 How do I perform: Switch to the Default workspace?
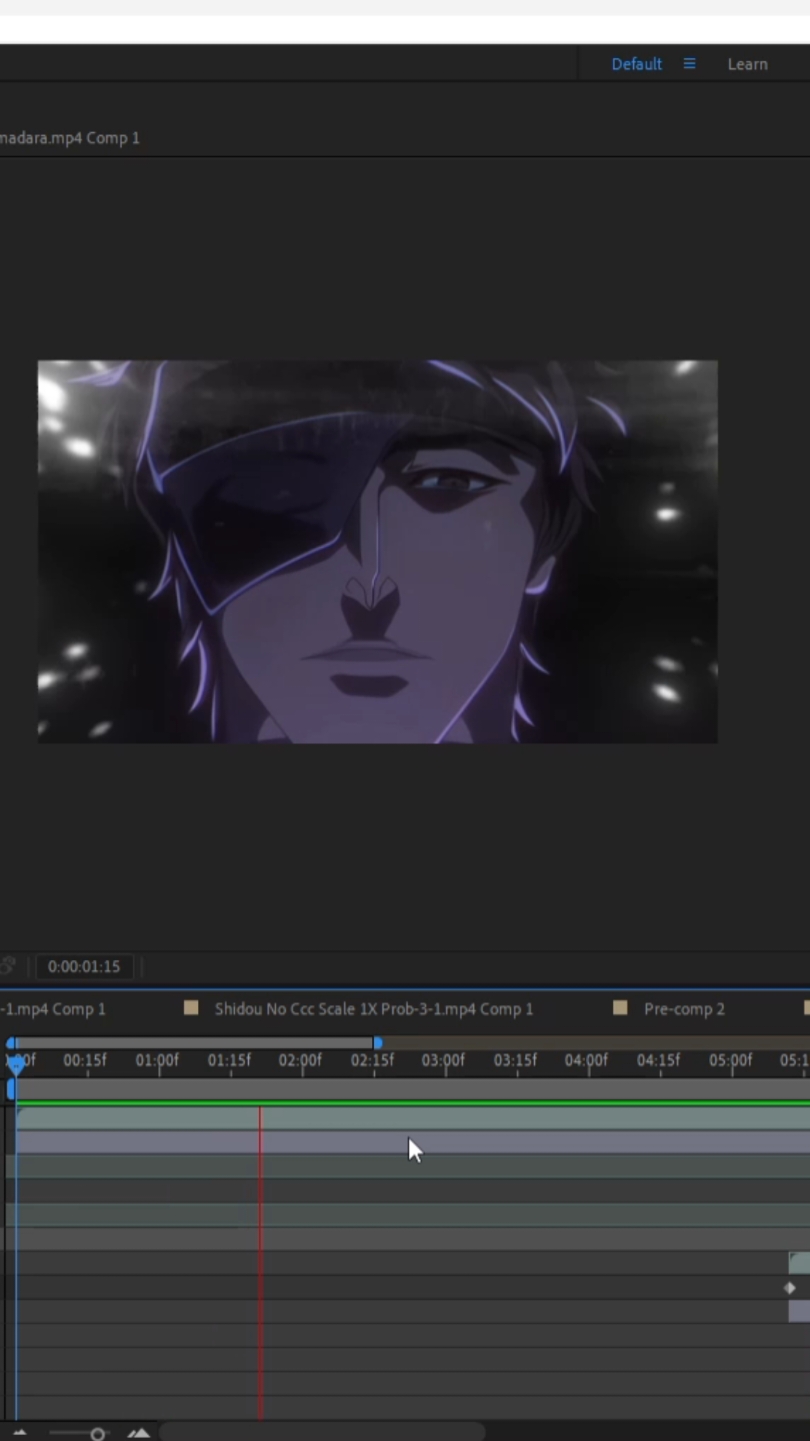[x=636, y=64]
